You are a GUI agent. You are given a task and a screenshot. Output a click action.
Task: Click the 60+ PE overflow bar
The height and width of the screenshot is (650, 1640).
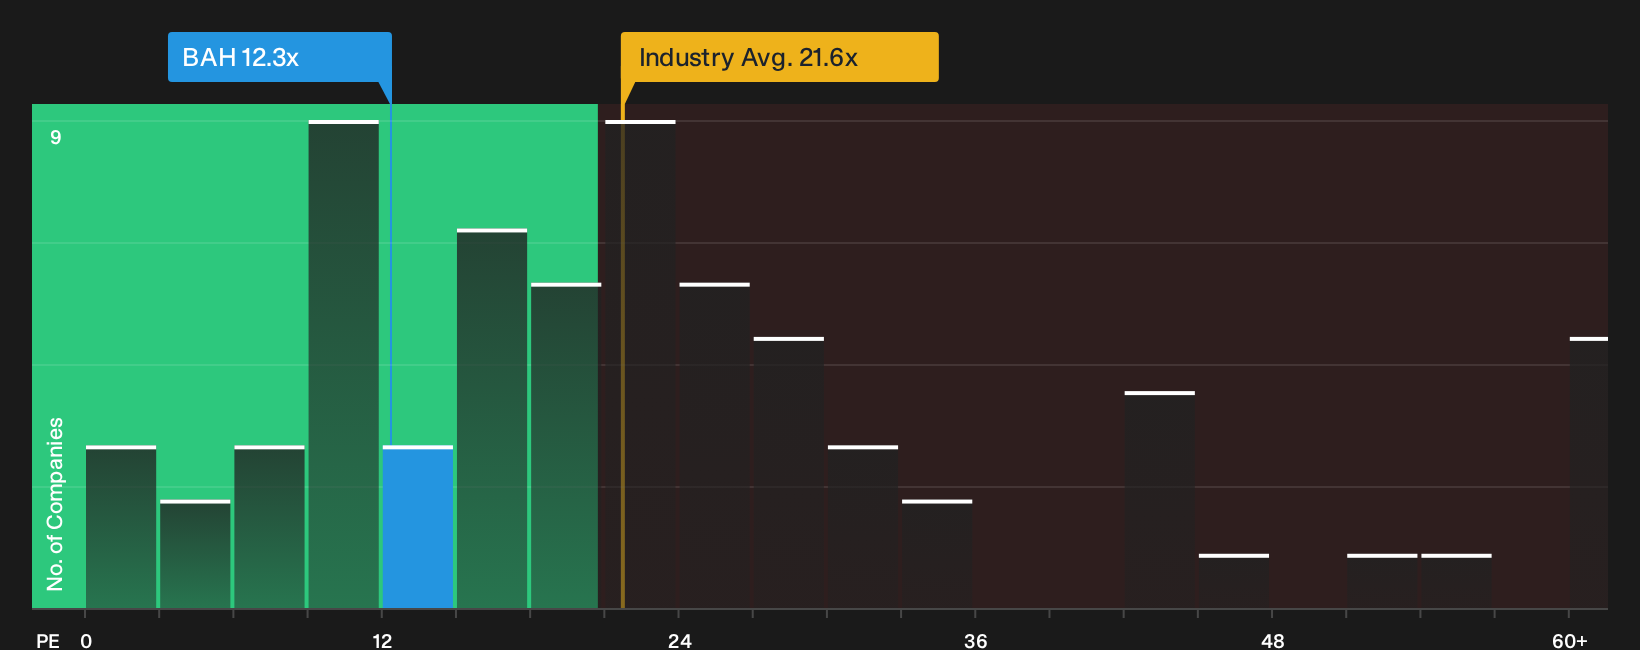1589,473
